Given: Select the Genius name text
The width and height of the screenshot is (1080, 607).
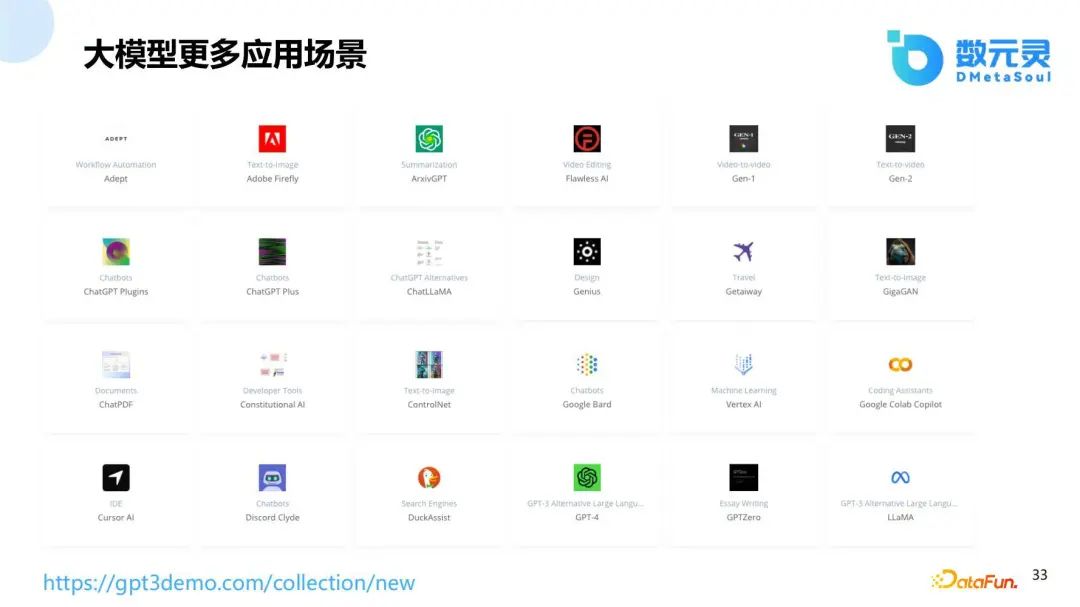Looking at the screenshot, I should (587, 291).
